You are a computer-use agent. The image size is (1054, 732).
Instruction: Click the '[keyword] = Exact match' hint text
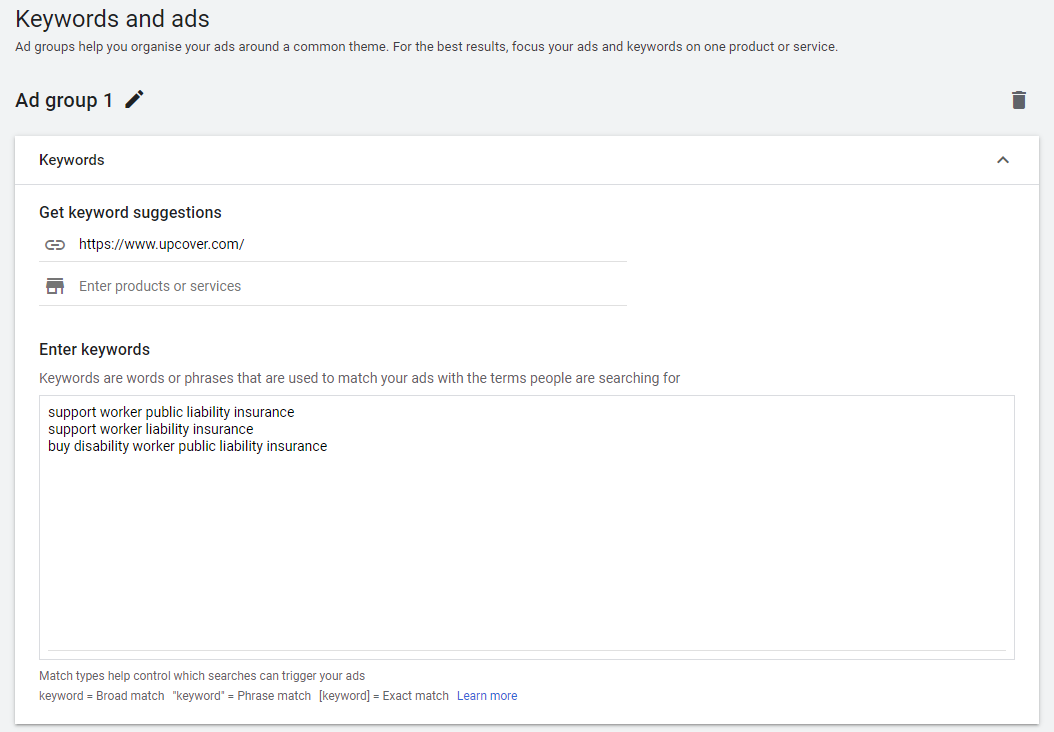pos(384,696)
